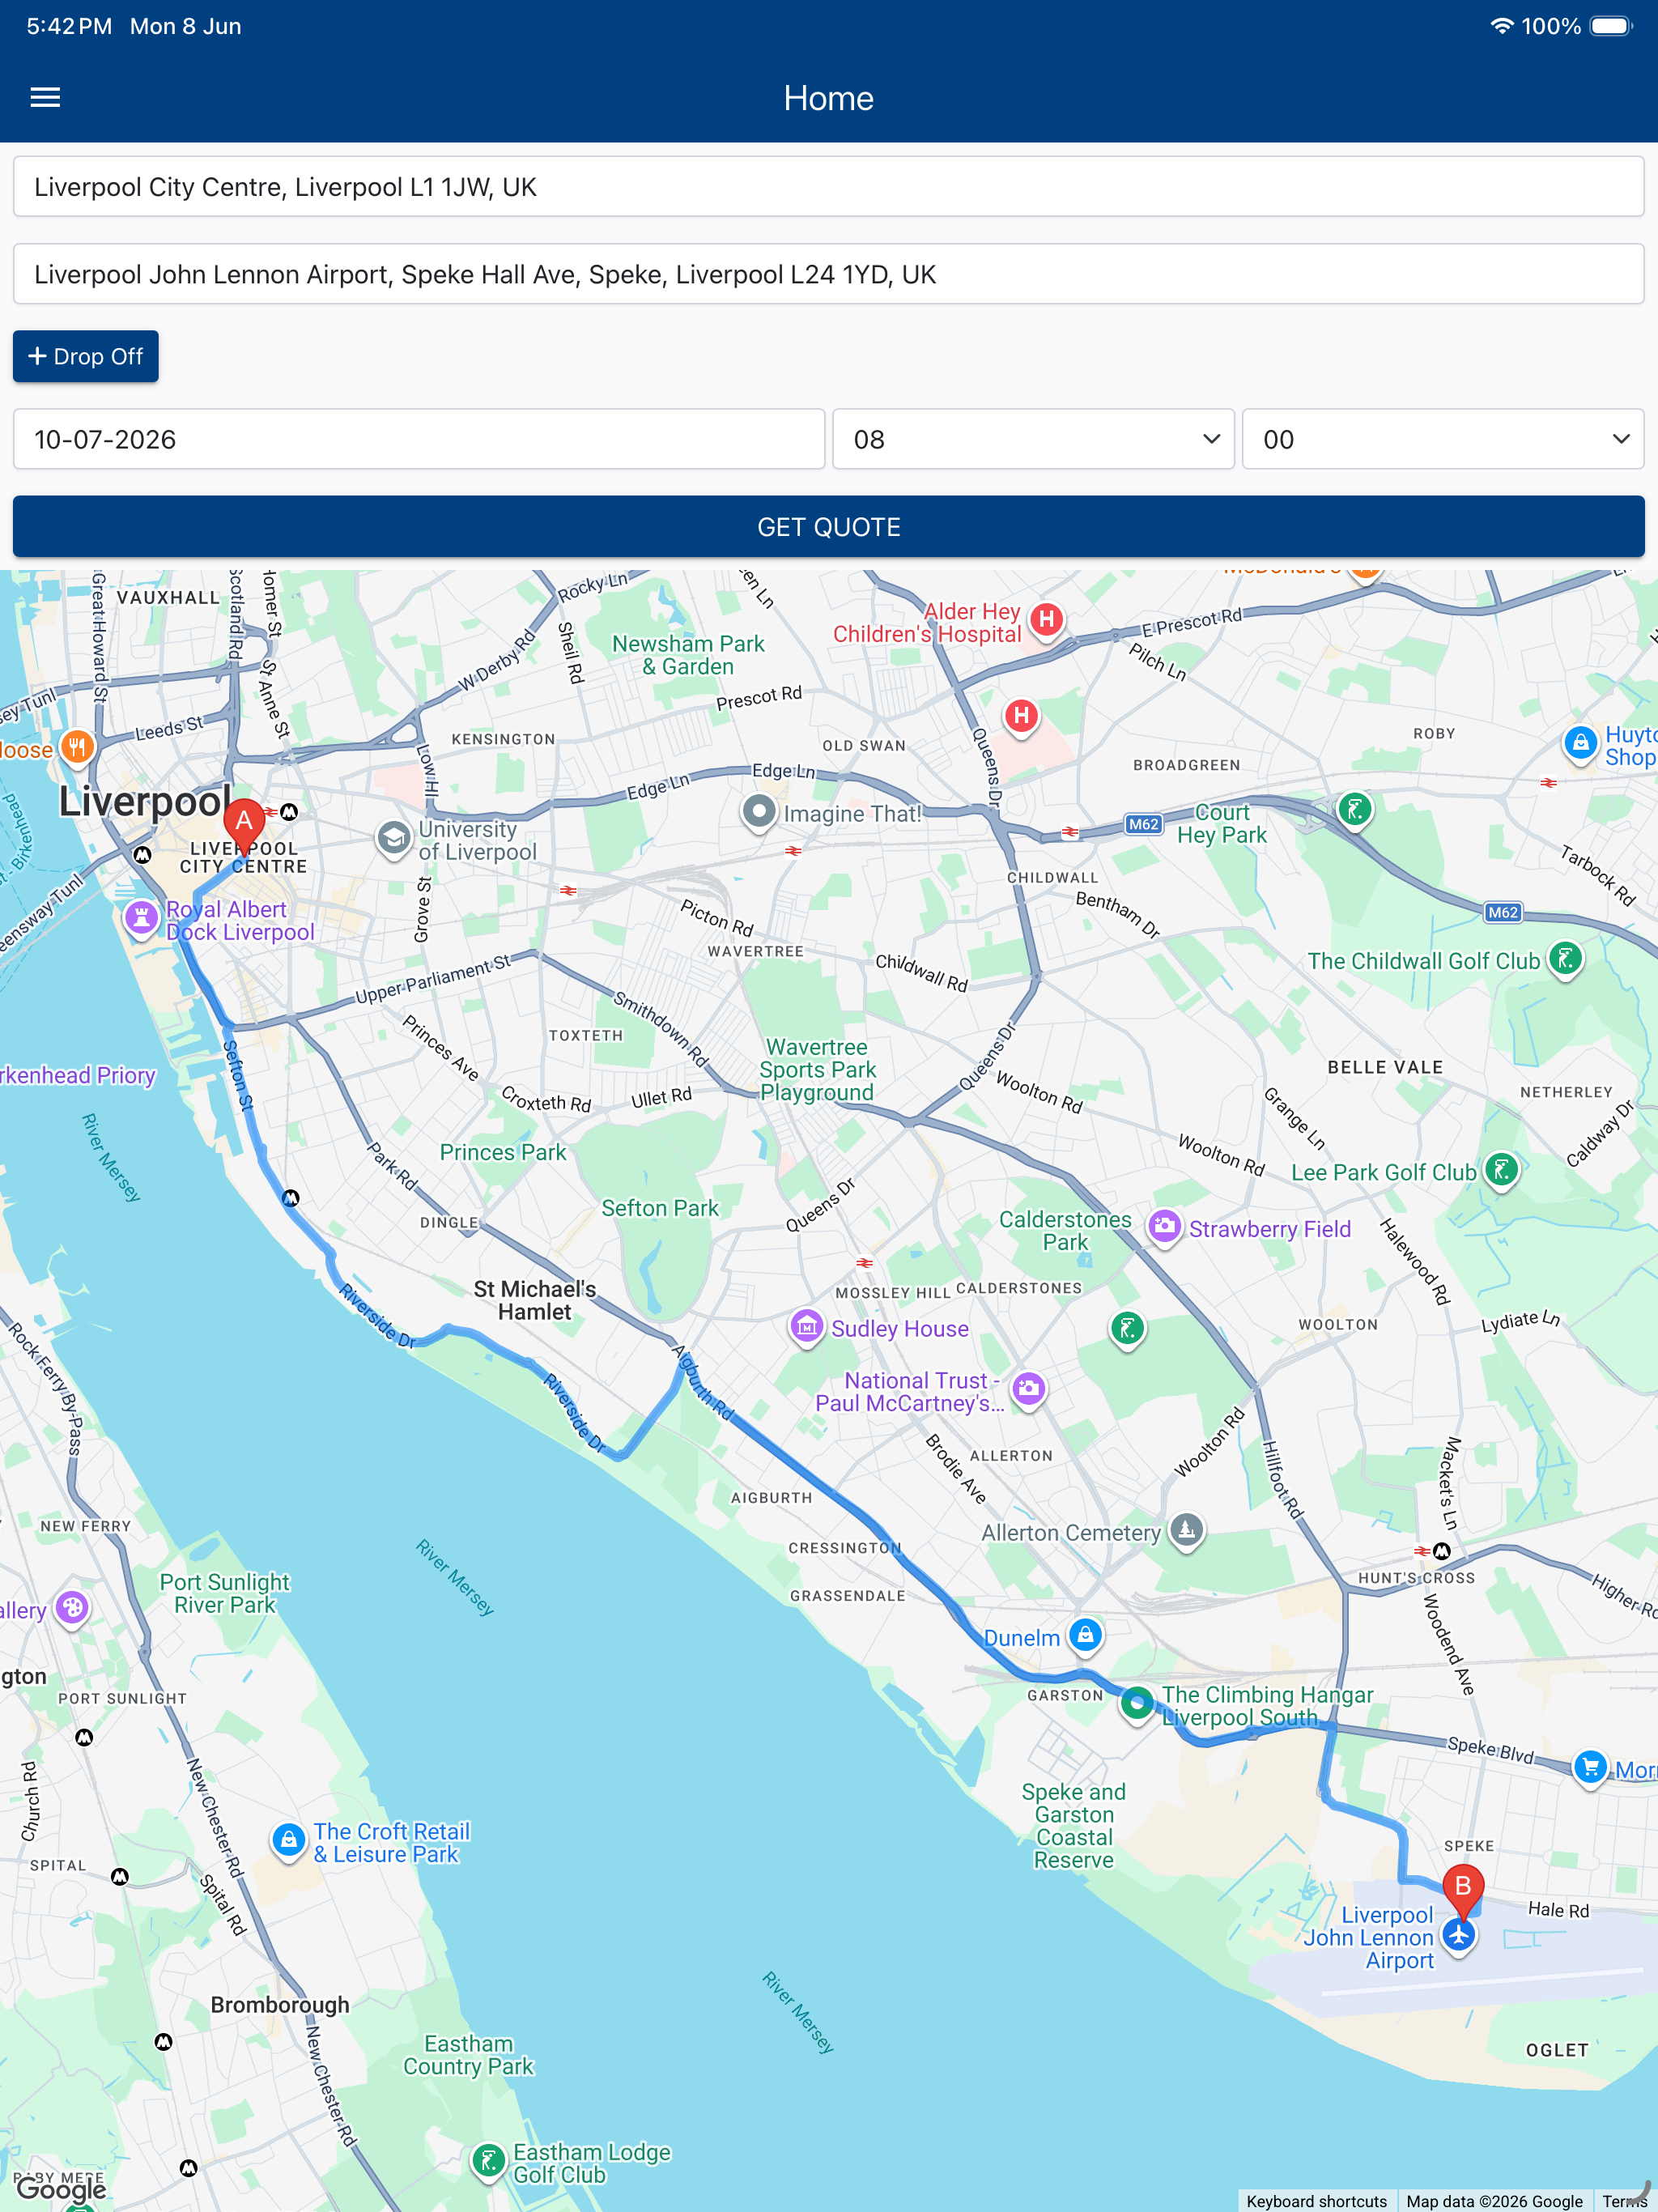Tap the Sefton Park map label
This screenshot has height=2212, width=1658.
tap(660, 1208)
